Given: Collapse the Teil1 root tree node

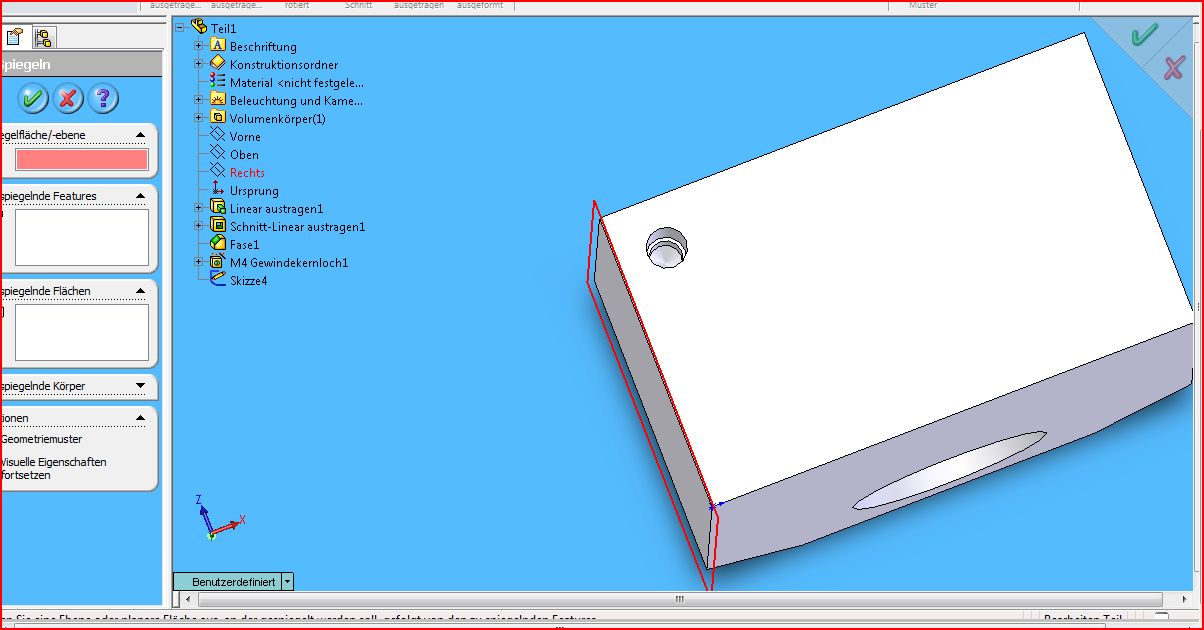Looking at the screenshot, I should [x=180, y=28].
